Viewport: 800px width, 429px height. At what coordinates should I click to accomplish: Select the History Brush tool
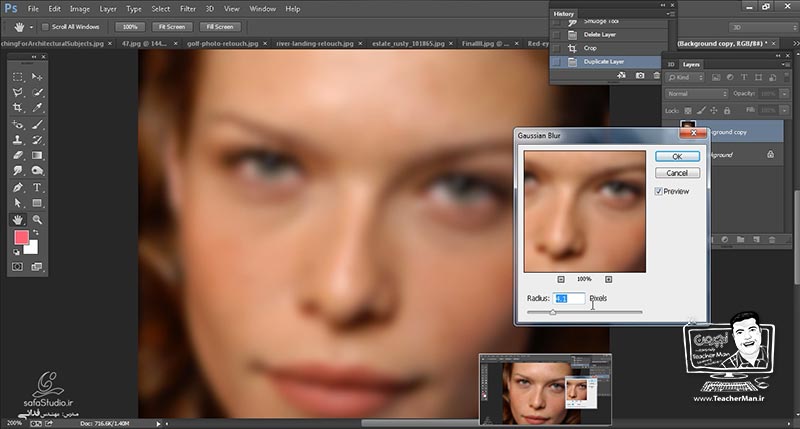(37, 140)
